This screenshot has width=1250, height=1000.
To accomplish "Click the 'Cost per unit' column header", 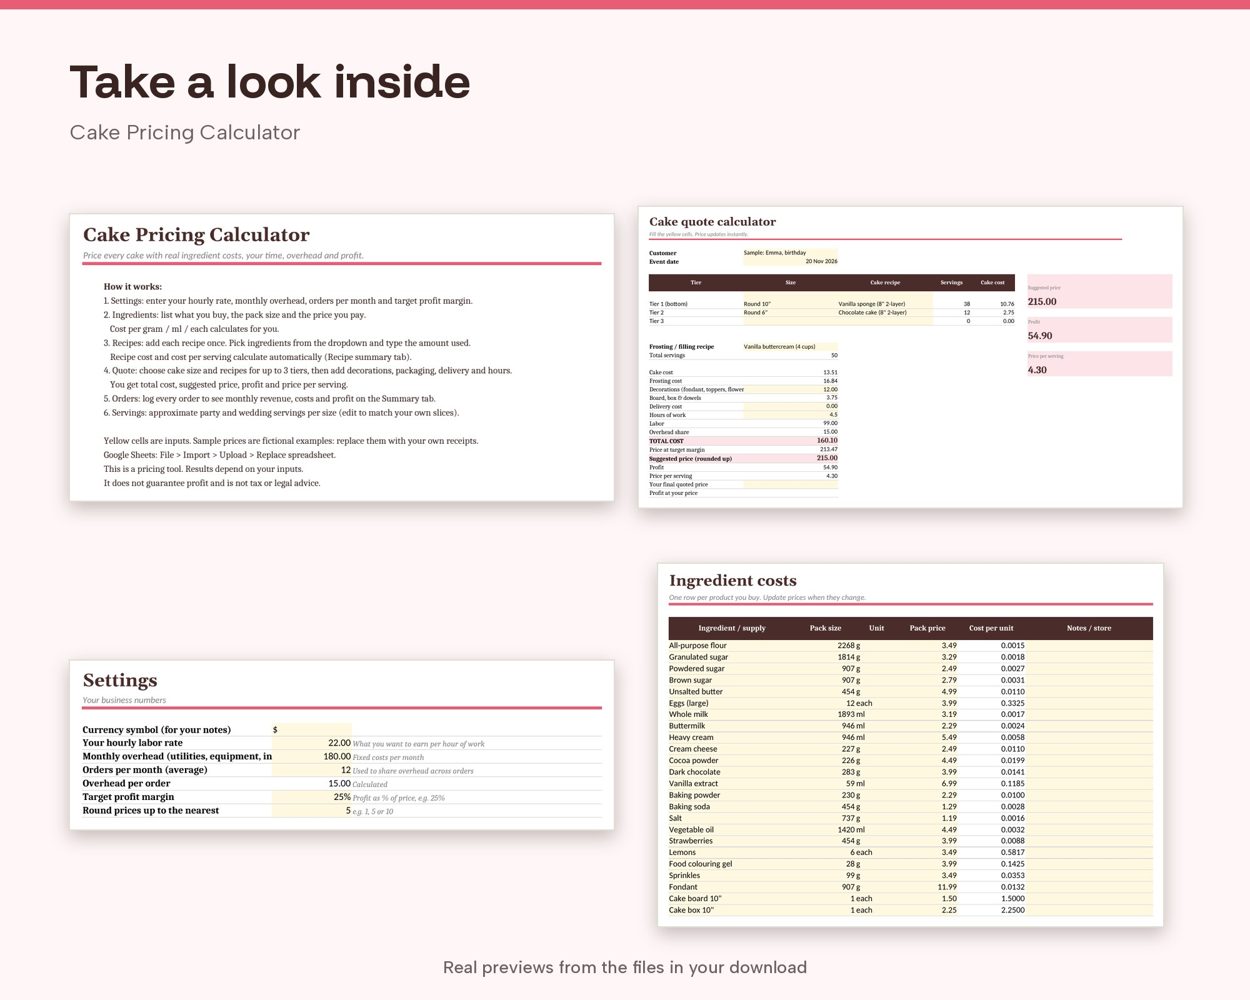I will 991,628.
